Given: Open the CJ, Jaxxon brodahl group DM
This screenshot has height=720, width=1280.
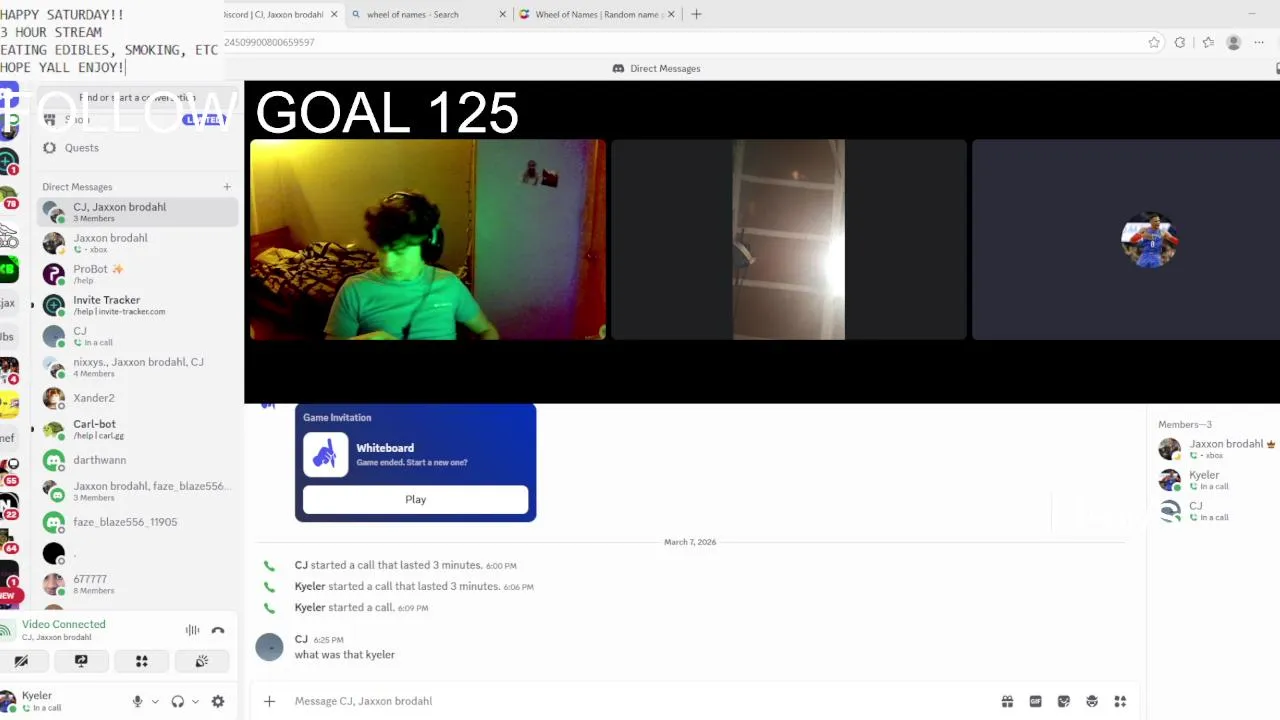Looking at the screenshot, I should point(137,212).
